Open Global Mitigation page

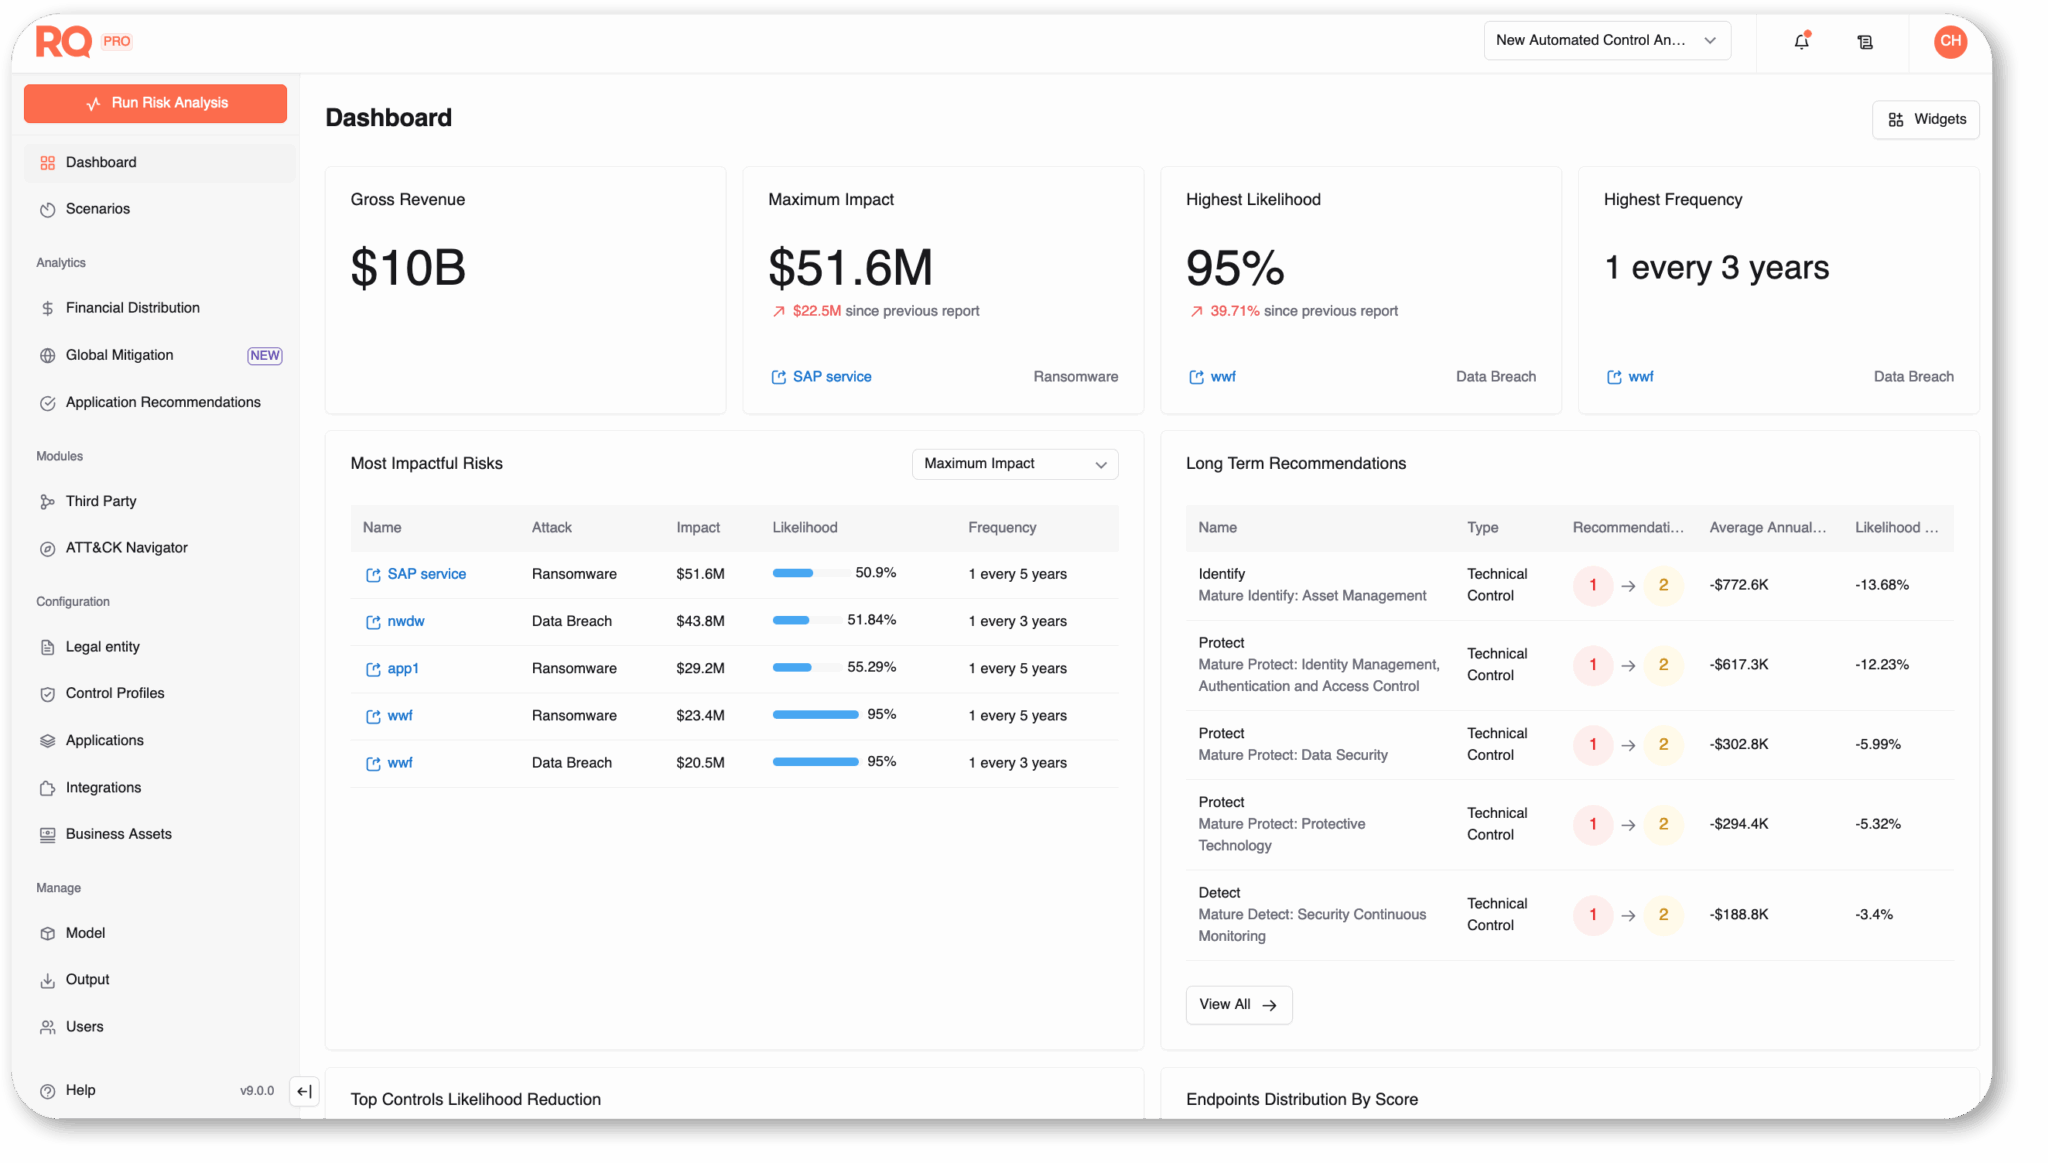[x=119, y=355]
